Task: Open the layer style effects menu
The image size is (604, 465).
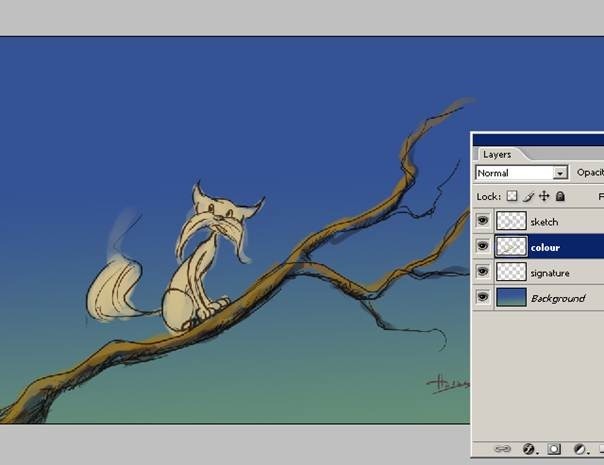Action: point(530,450)
